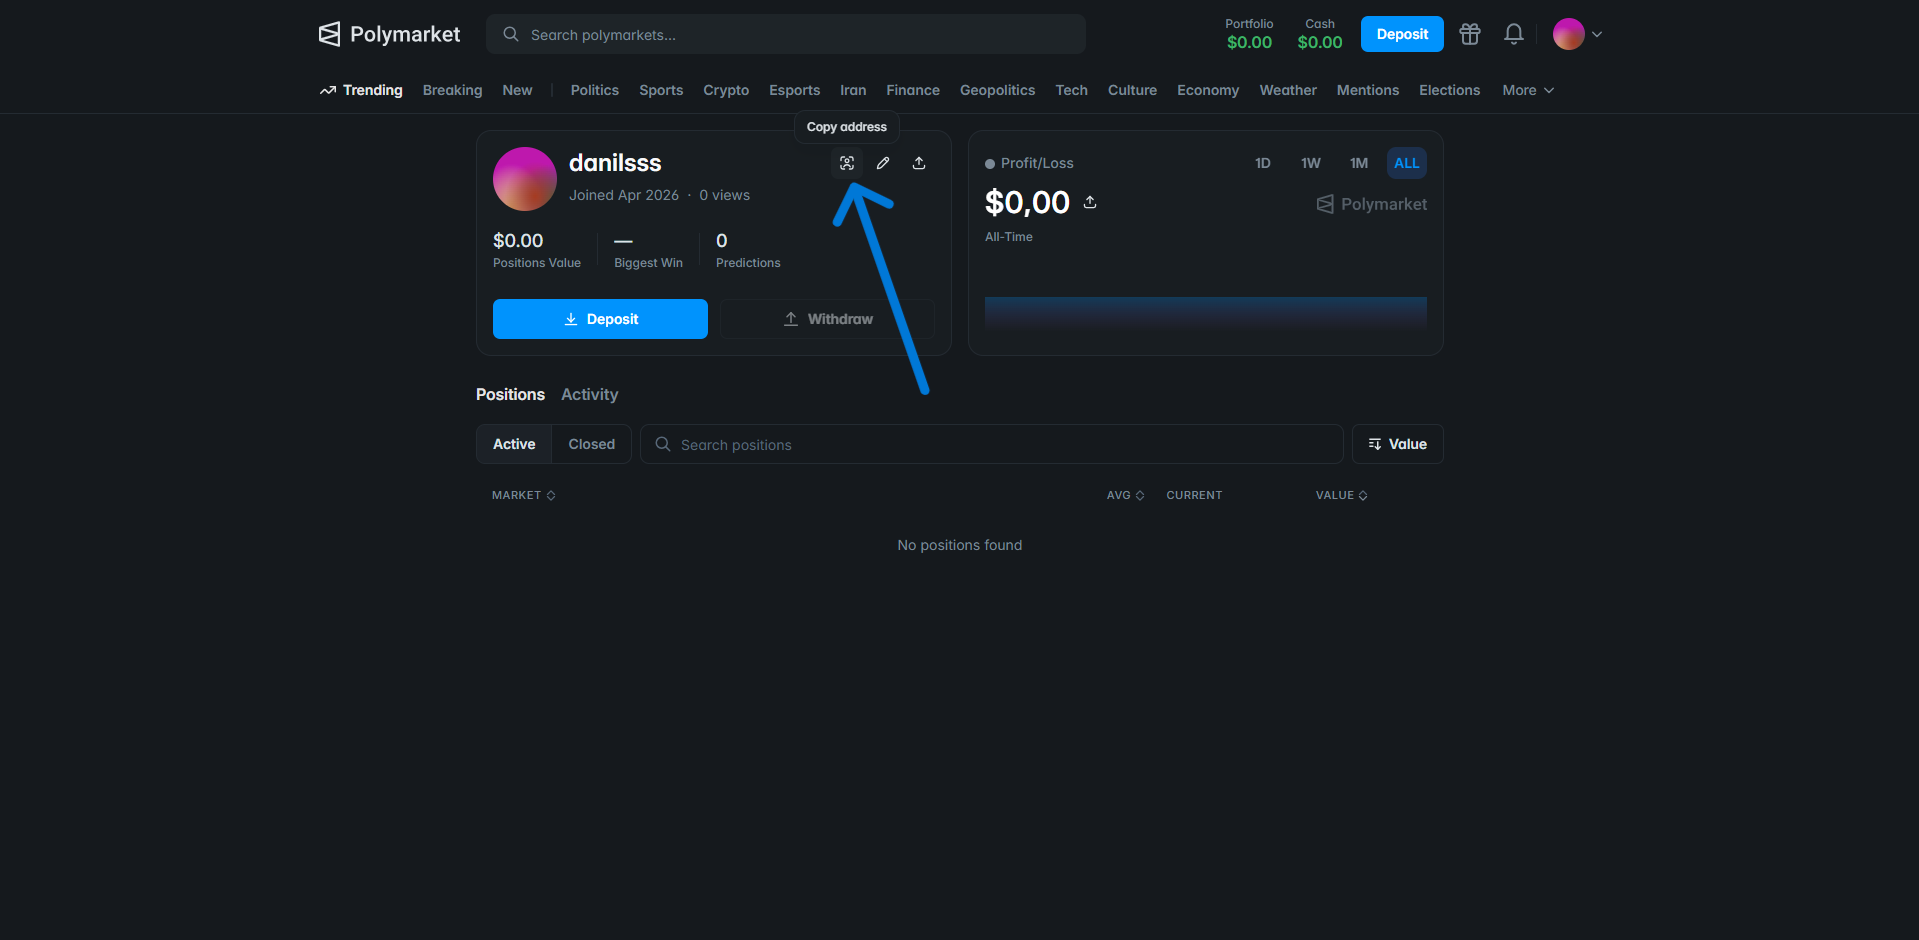Click the Biggest Win stat
The image size is (1919, 940).
(648, 250)
